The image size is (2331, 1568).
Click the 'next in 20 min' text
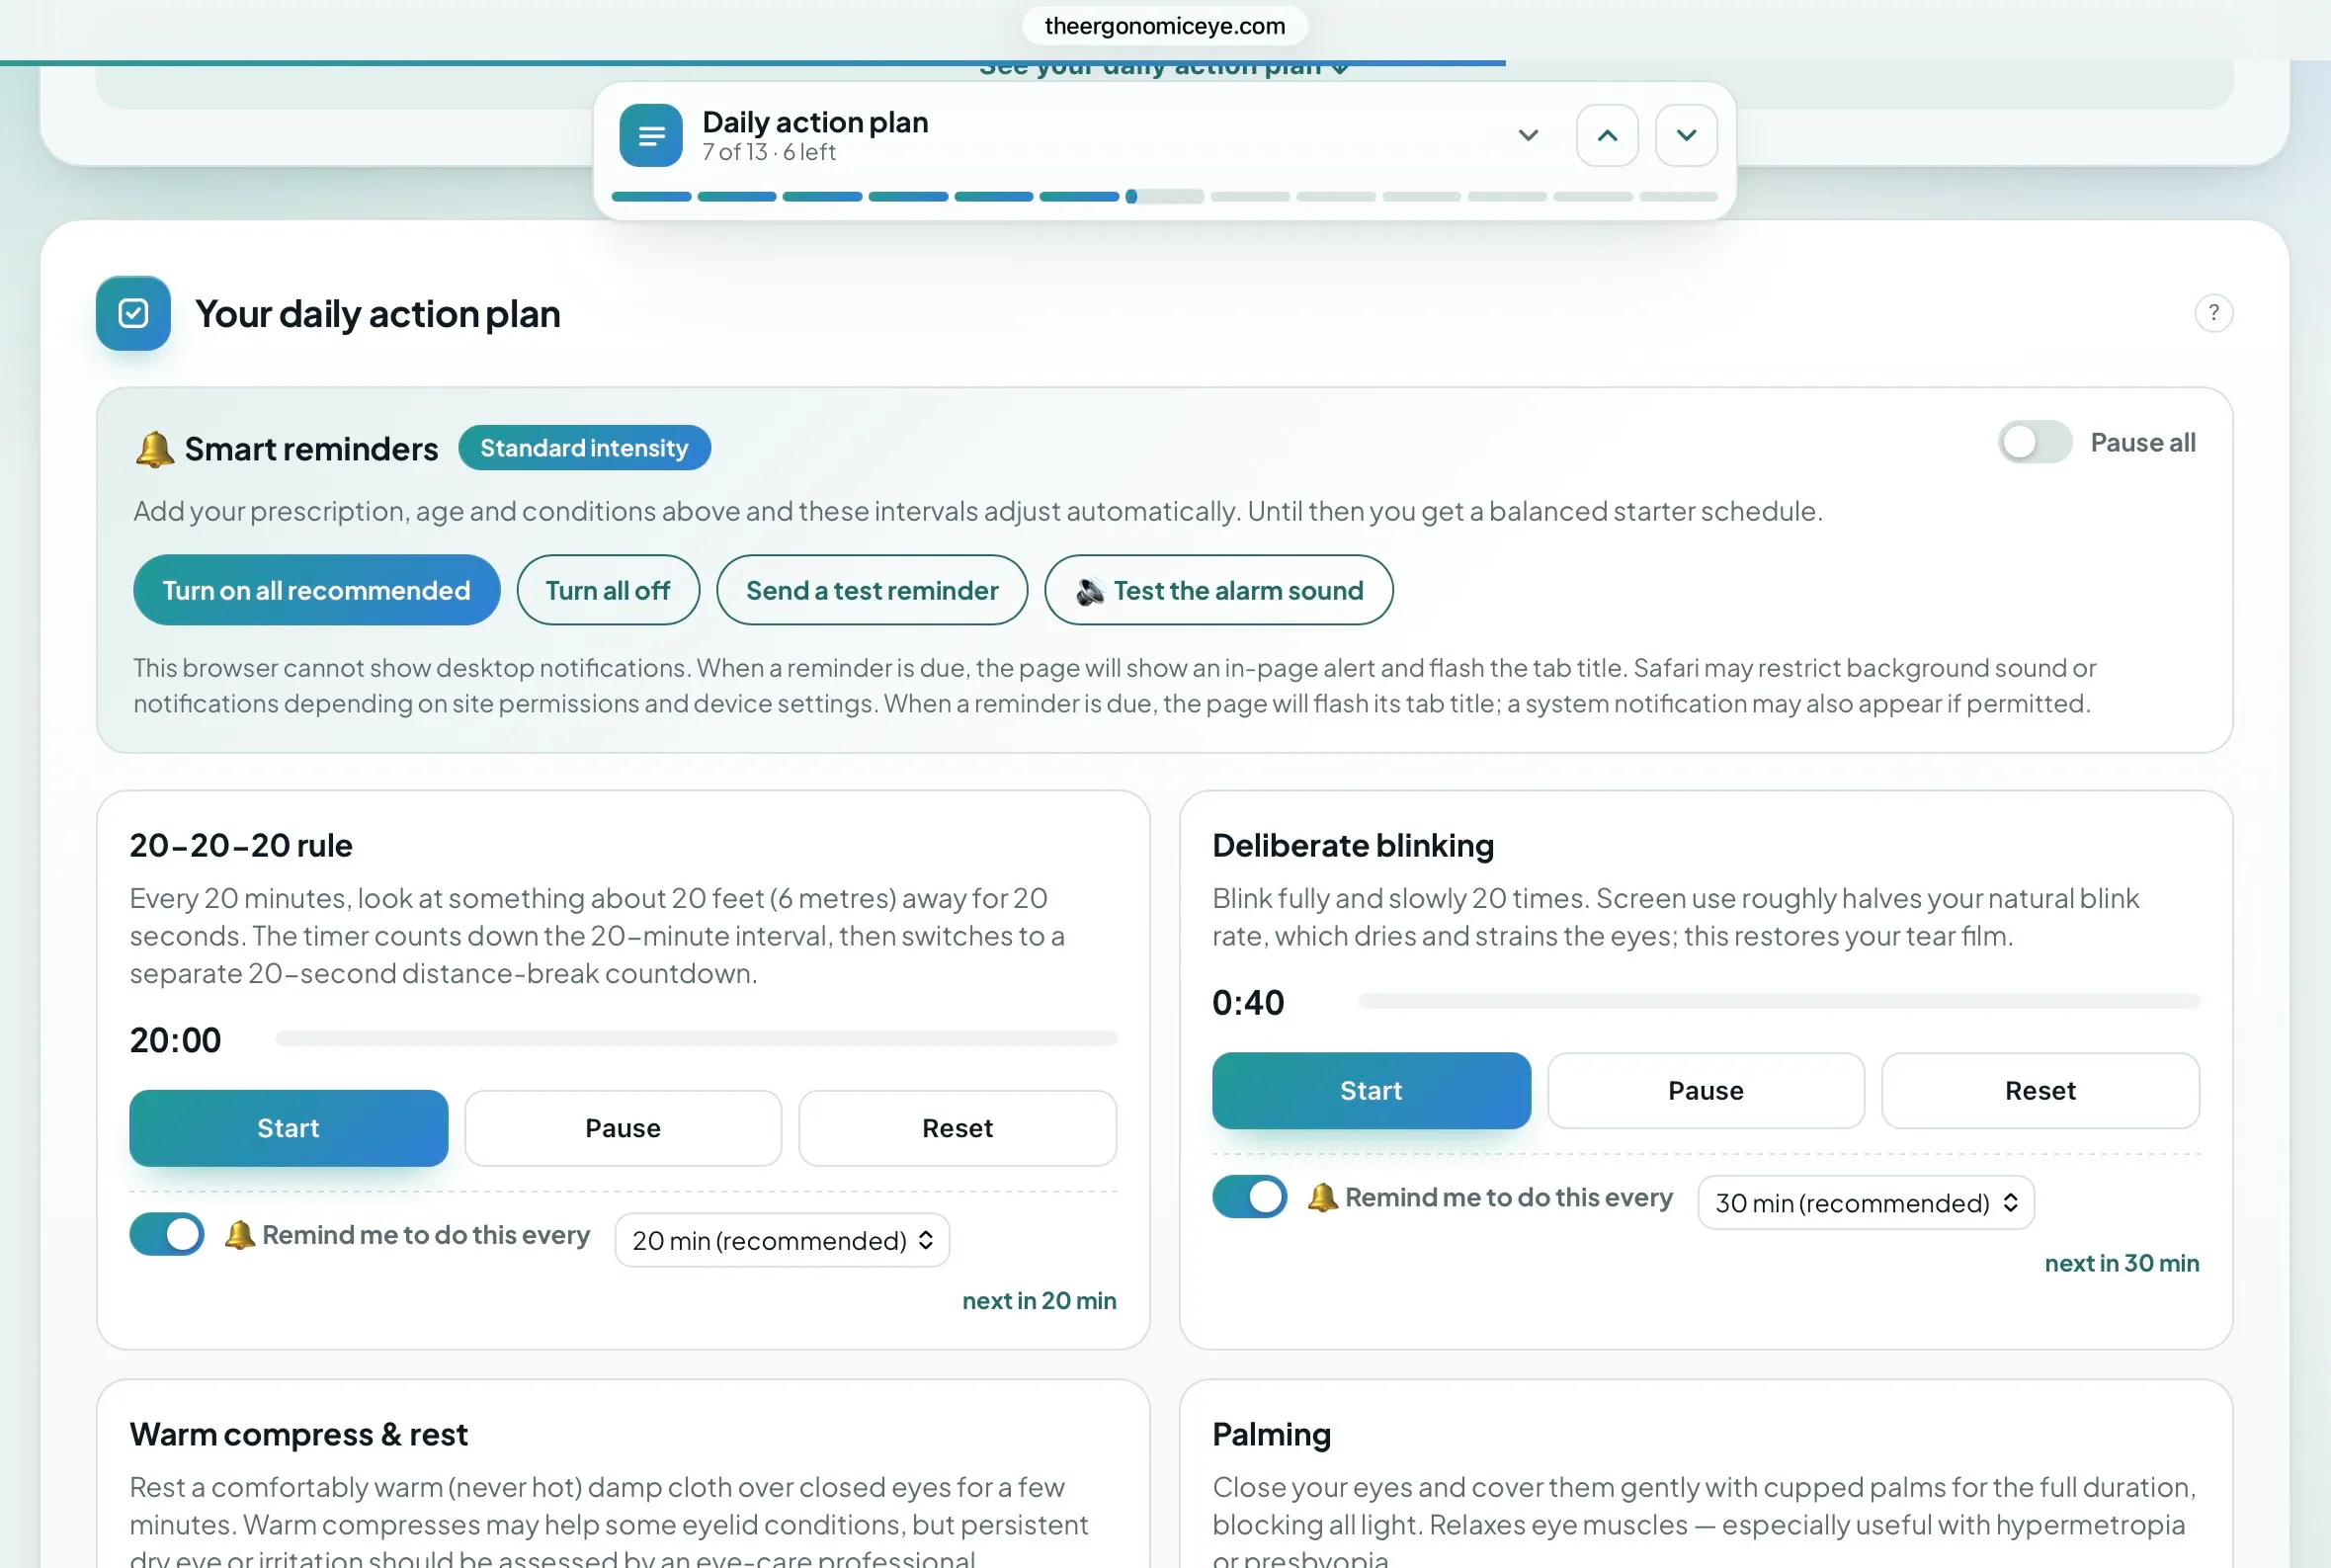point(1039,1300)
